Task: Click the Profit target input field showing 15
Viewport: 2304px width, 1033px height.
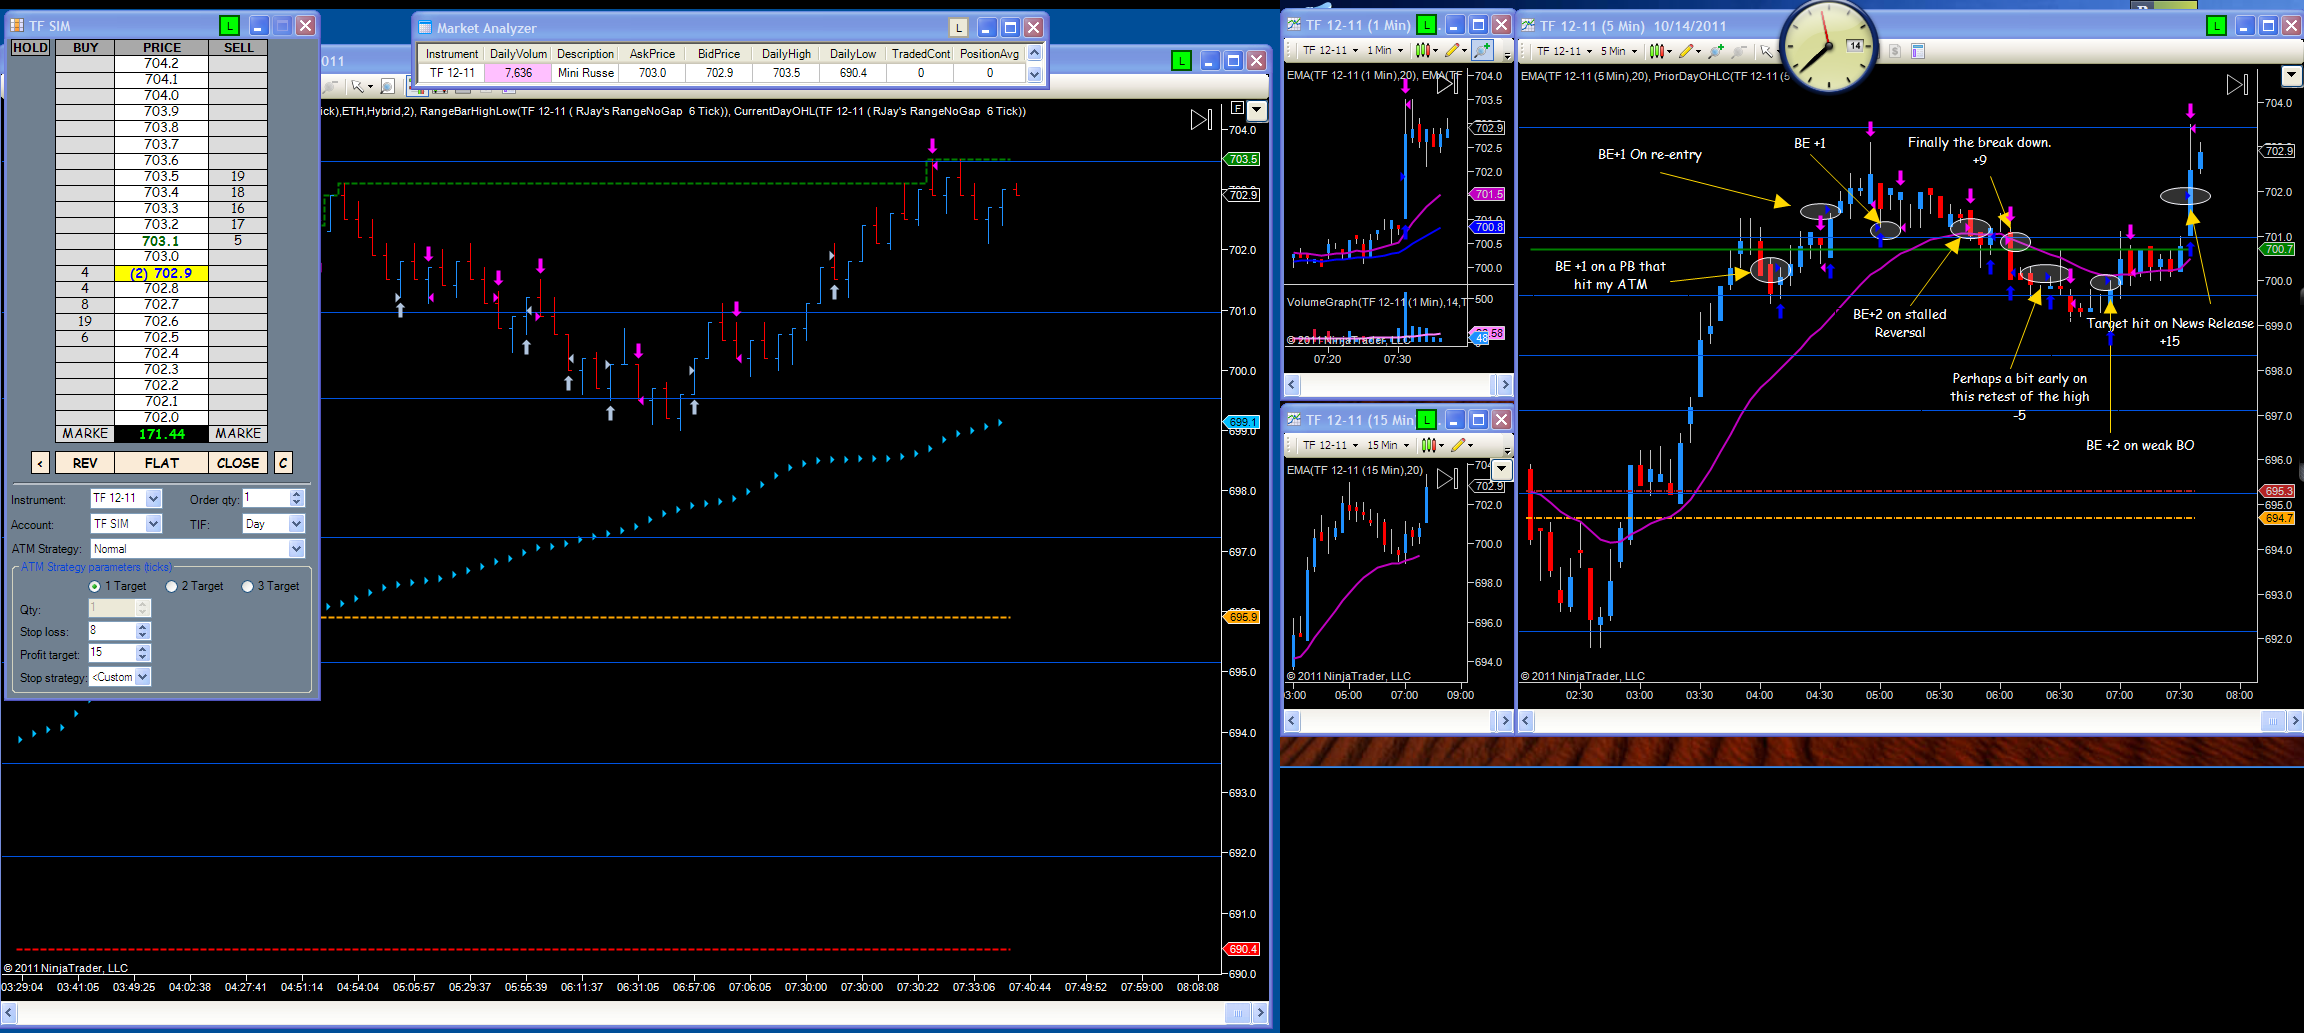Action: [x=112, y=653]
